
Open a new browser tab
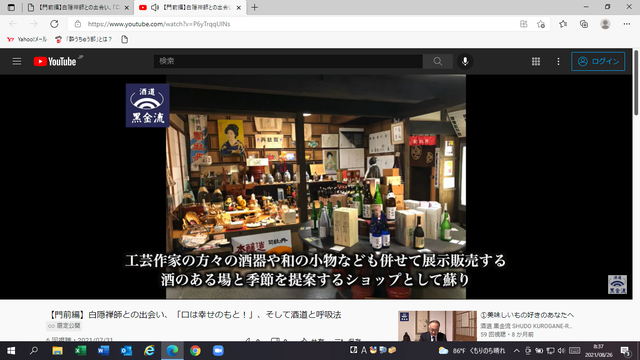coord(254,7)
